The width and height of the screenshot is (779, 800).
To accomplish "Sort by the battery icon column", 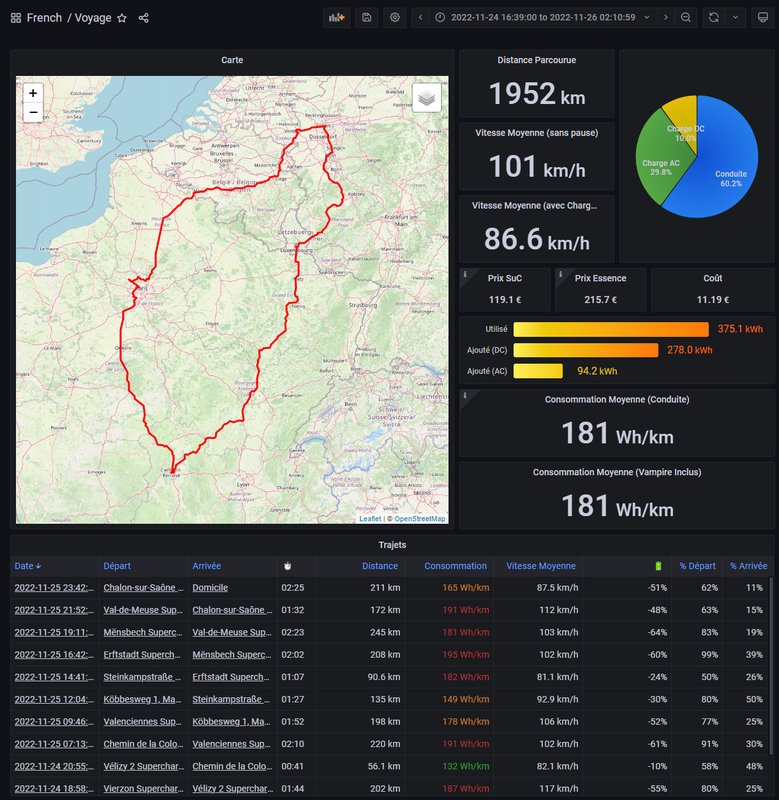I will [658, 566].
